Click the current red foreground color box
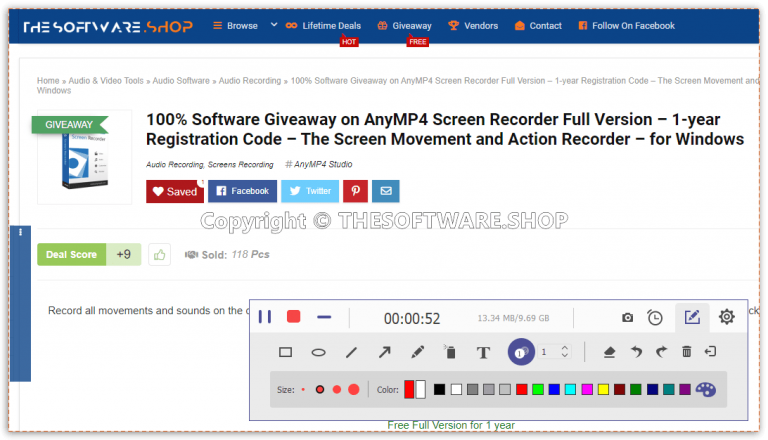This screenshot has width=768, height=440. click(x=409, y=390)
